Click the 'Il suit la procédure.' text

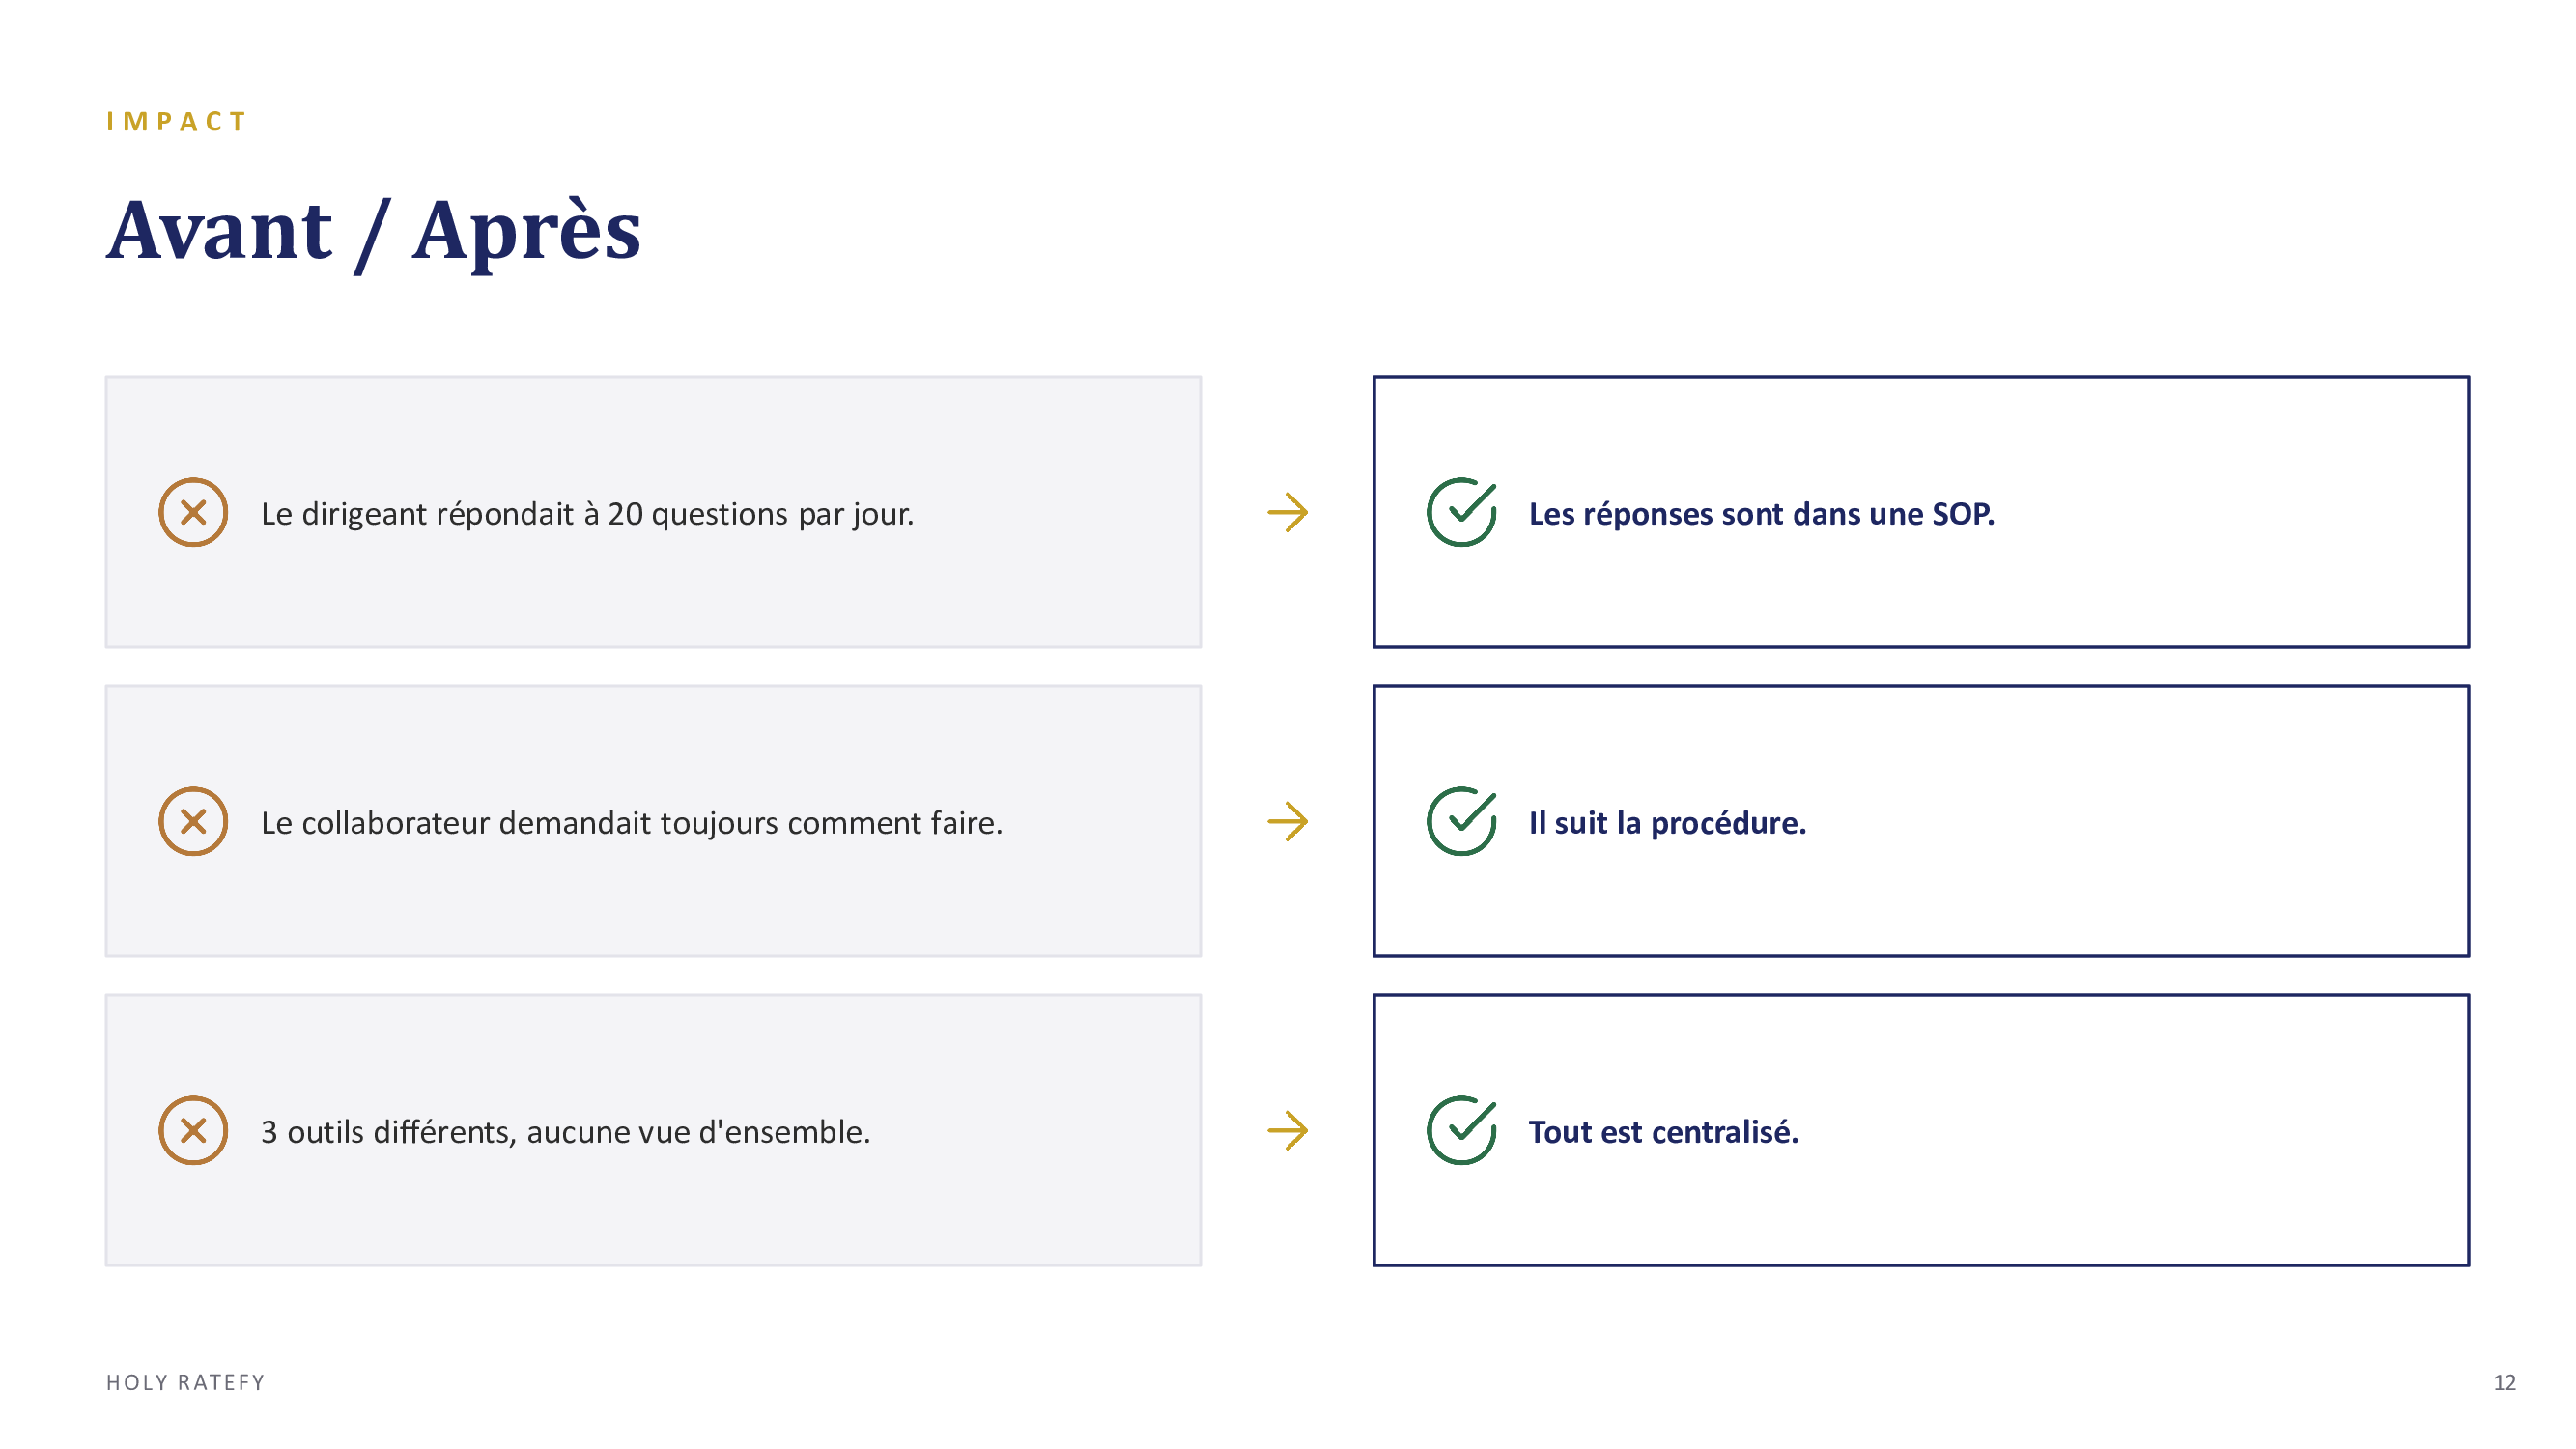(1667, 822)
